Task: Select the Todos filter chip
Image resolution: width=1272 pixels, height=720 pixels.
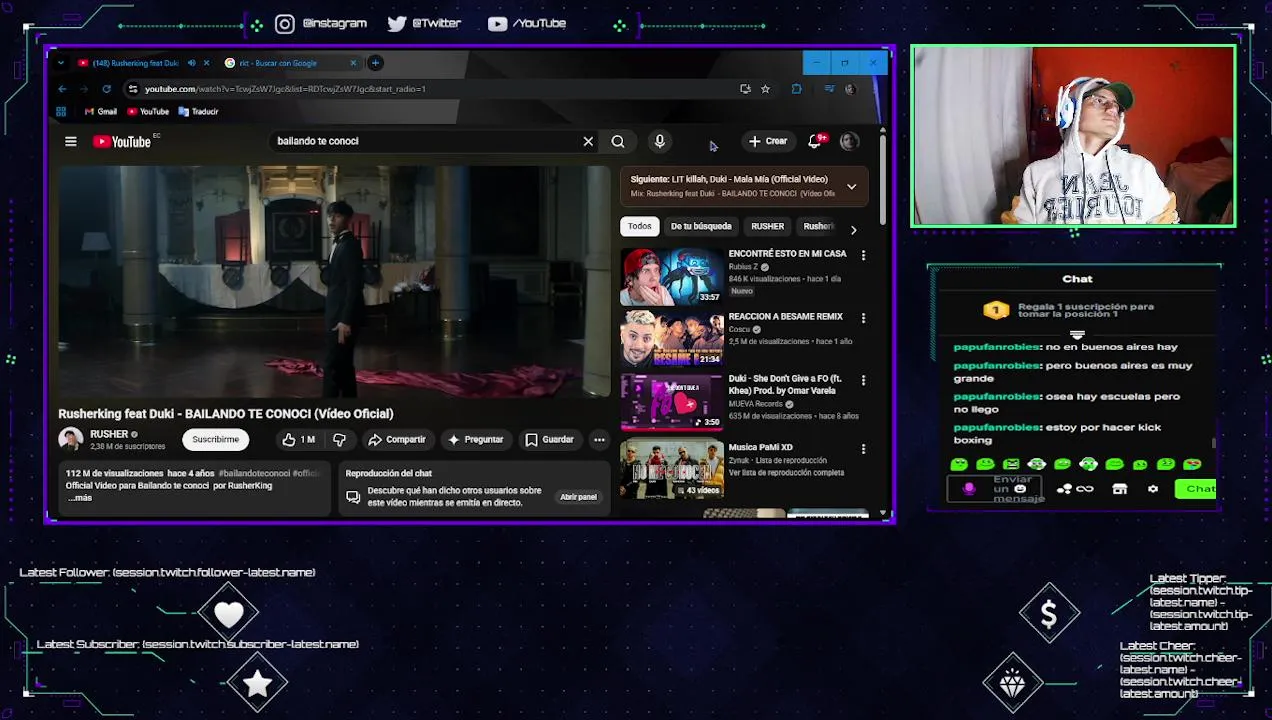Action: pyautogui.click(x=639, y=227)
